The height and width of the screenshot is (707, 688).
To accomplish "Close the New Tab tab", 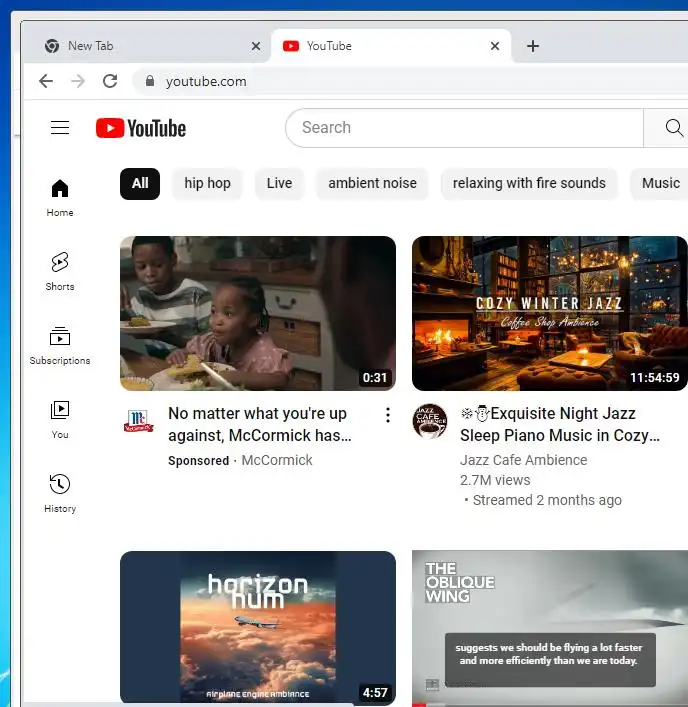I will coord(256,46).
